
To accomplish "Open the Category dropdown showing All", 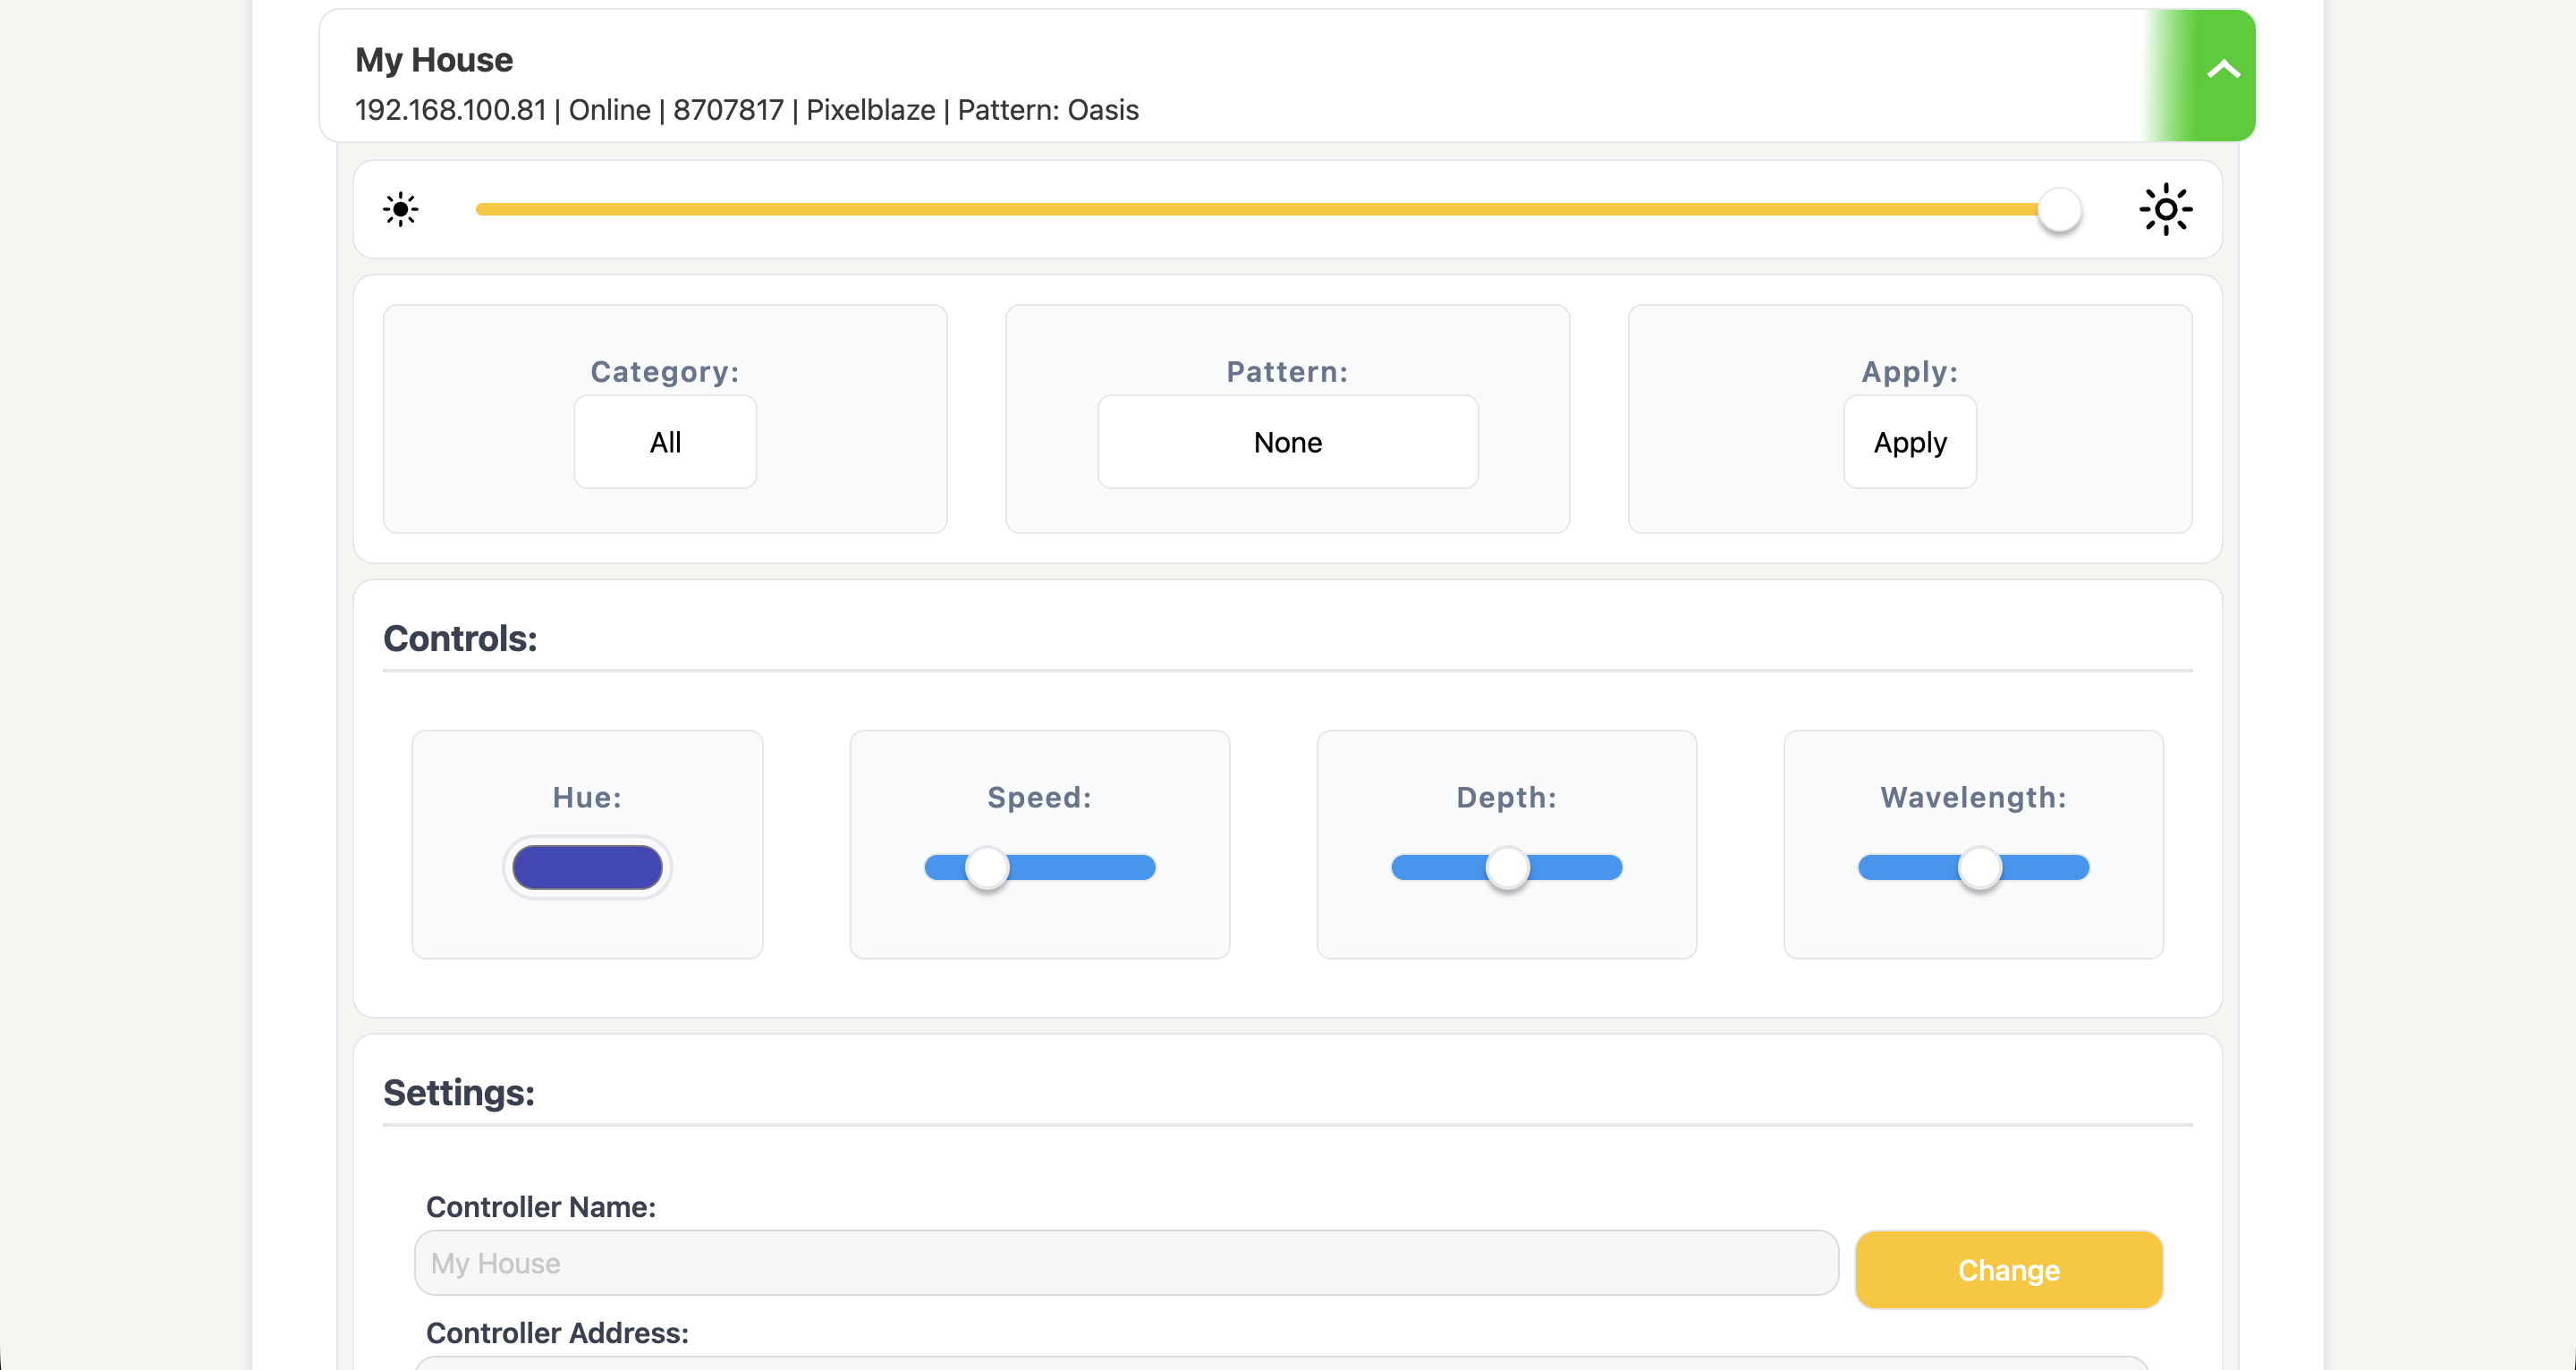I will [665, 442].
